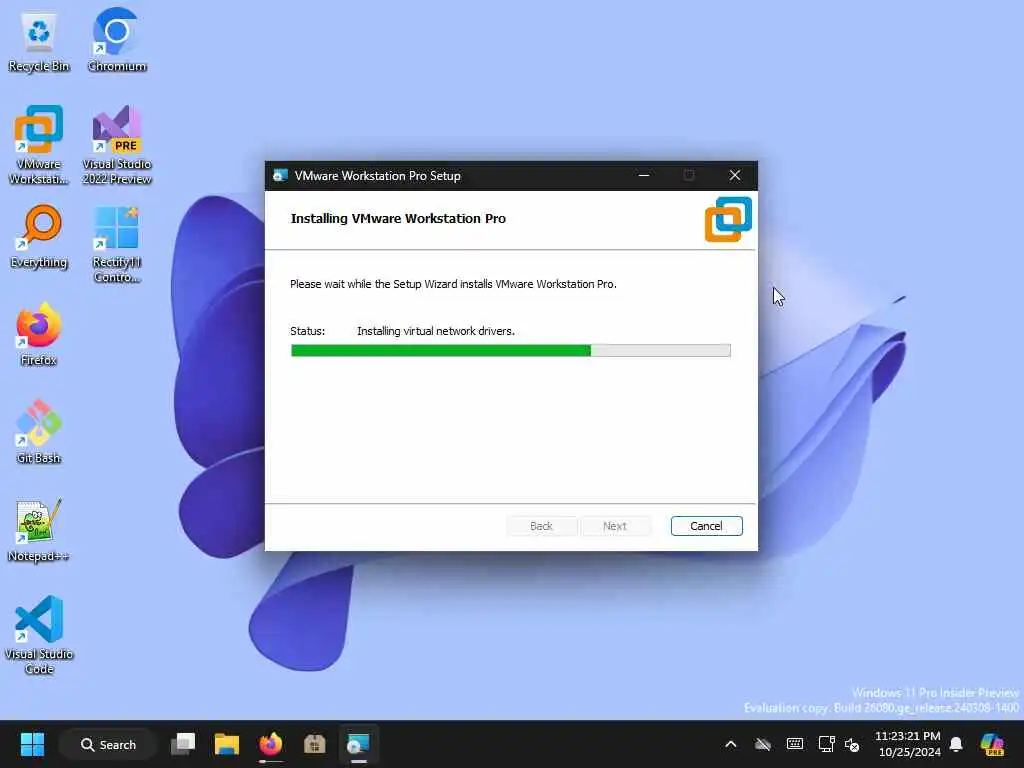The height and width of the screenshot is (768, 1024).
Task: Select the Everything search desktop icon
Action: [x=39, y=236]
